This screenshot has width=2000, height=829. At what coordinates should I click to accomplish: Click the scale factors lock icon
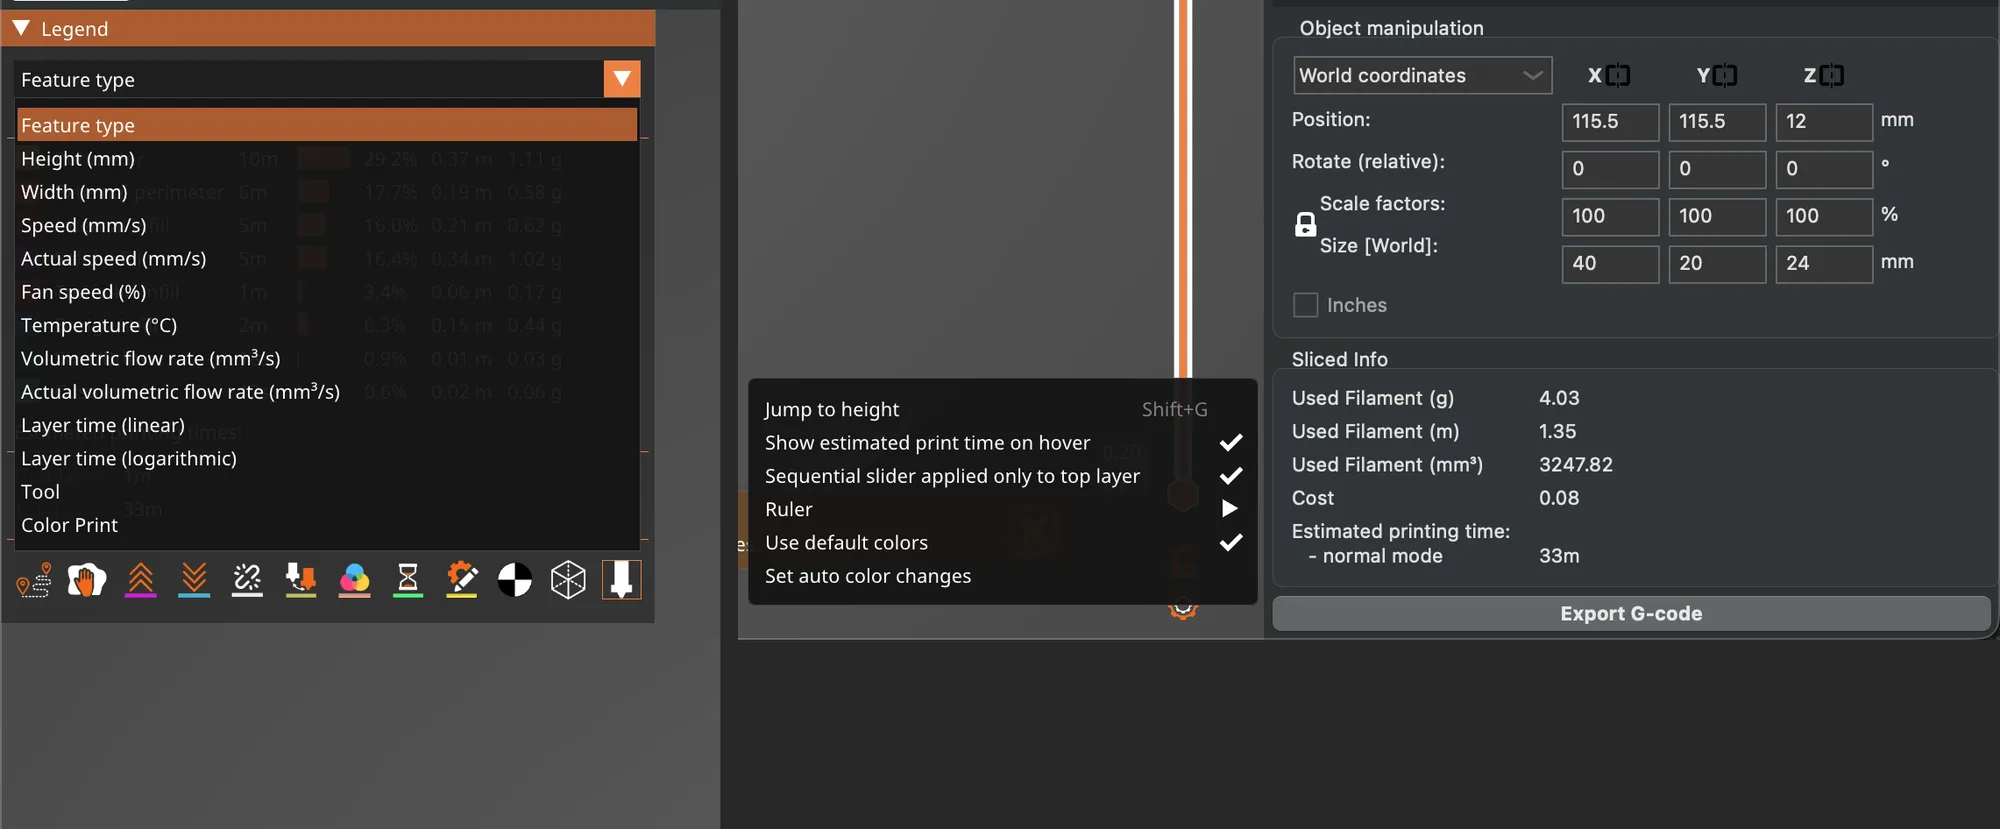(x=1305, y=225)
